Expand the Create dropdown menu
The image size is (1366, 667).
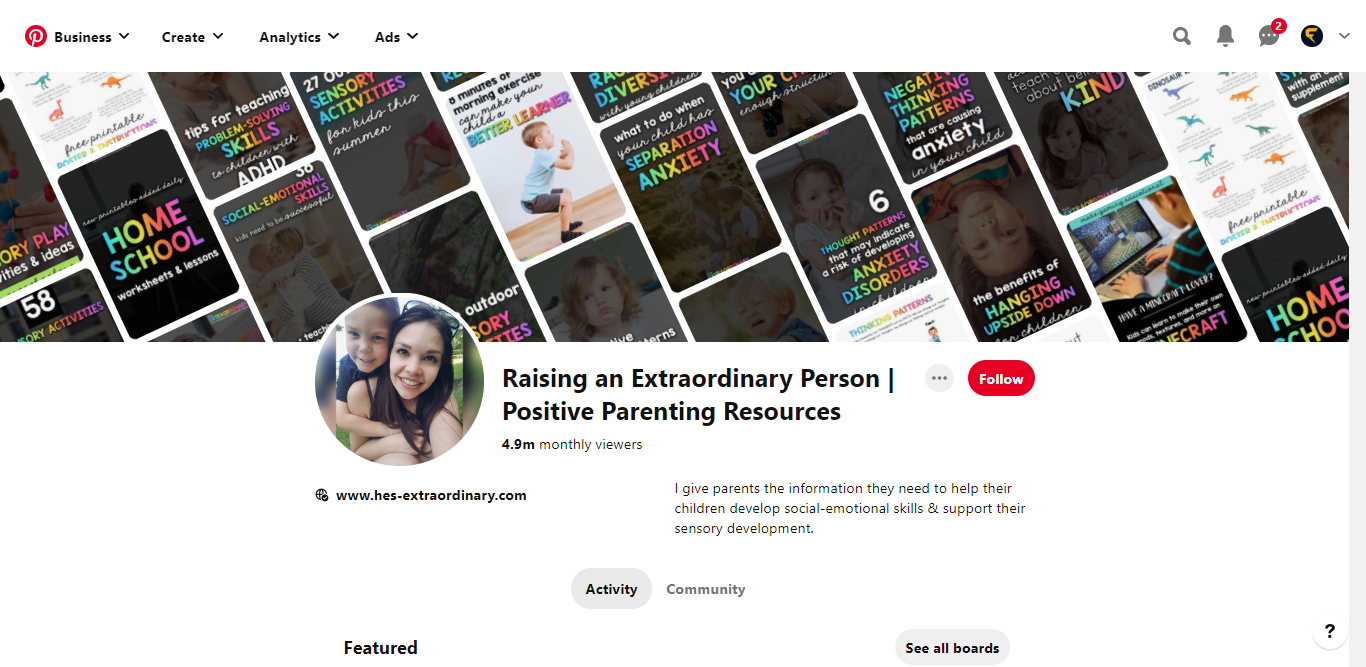(x=193, y=37)
